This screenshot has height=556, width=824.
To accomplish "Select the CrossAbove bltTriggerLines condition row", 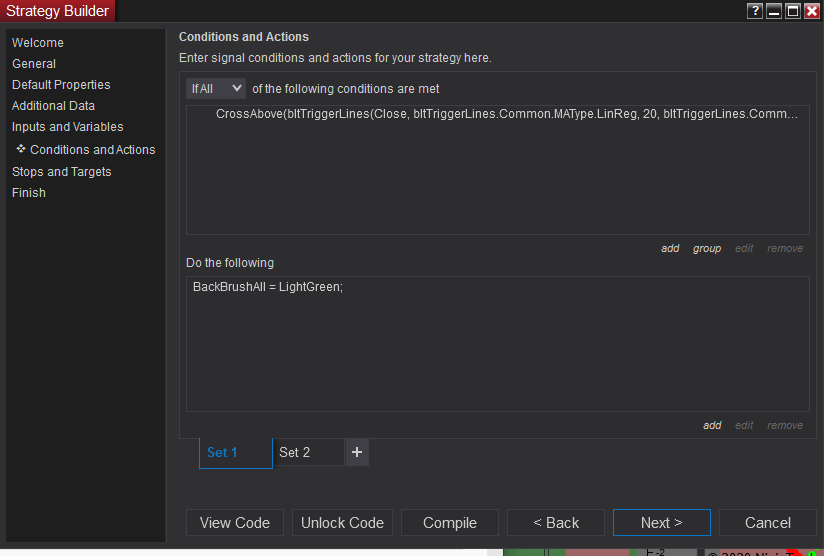I will pos(507,114).
